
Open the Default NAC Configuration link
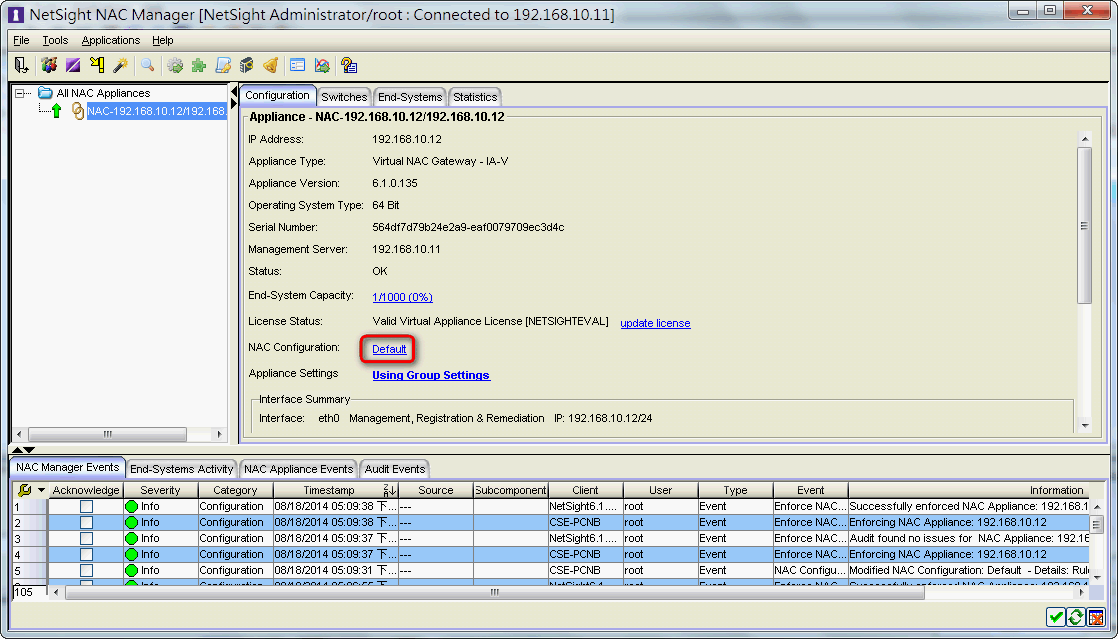pos(389,349)
